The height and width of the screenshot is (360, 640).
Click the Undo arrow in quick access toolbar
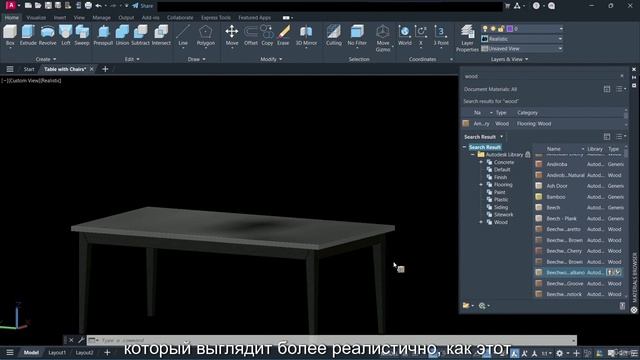coord(98,6)
